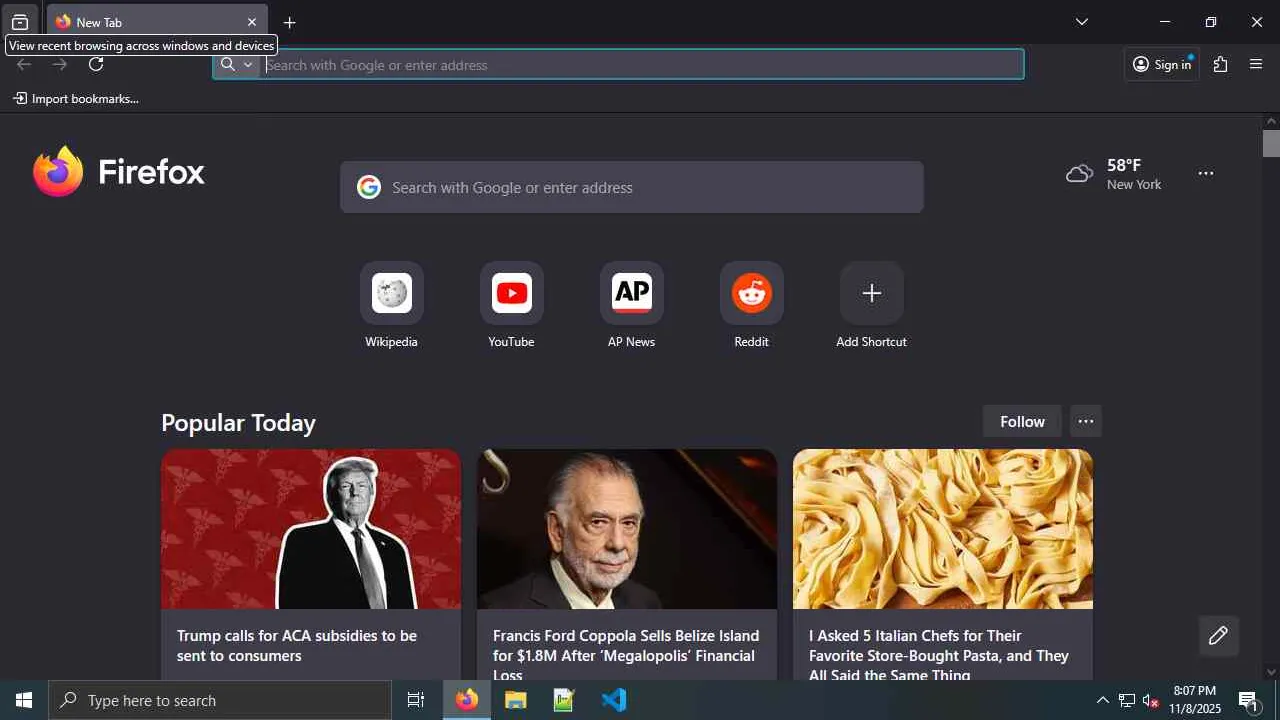
Task: Open the search engine selector dropdown in address bar
Action: 237,65
